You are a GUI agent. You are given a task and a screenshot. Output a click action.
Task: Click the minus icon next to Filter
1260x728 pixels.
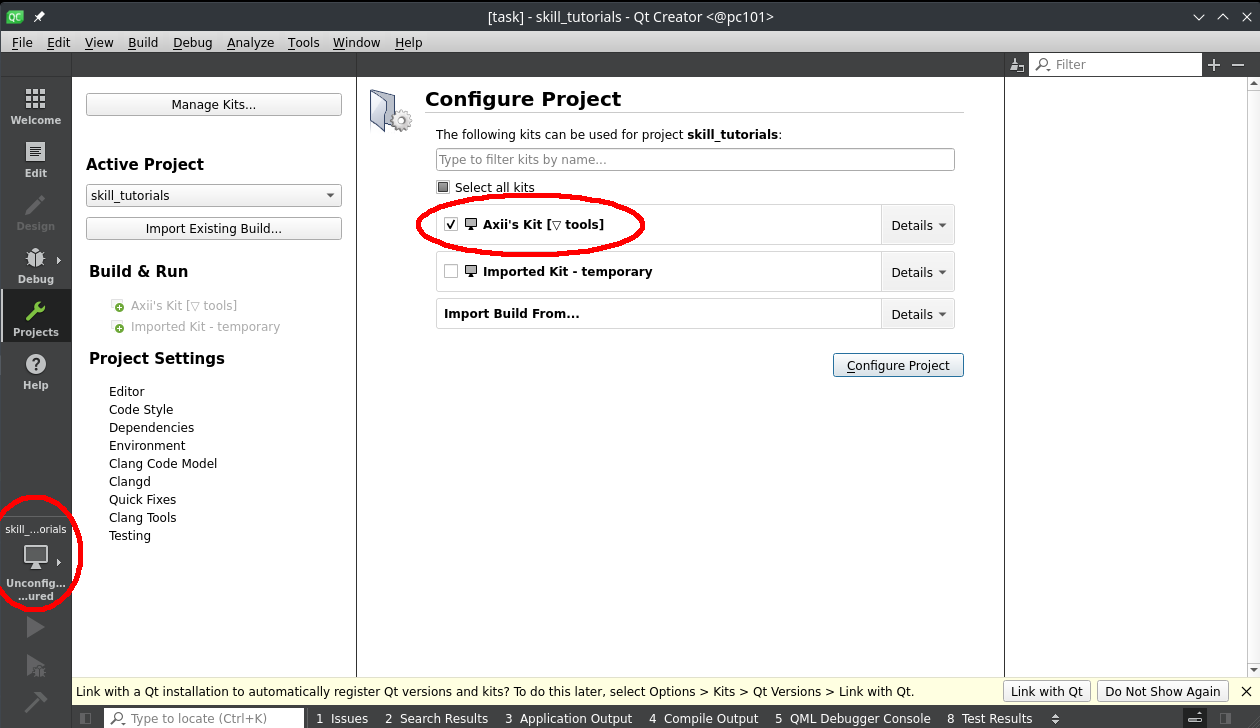(1238, 64)
